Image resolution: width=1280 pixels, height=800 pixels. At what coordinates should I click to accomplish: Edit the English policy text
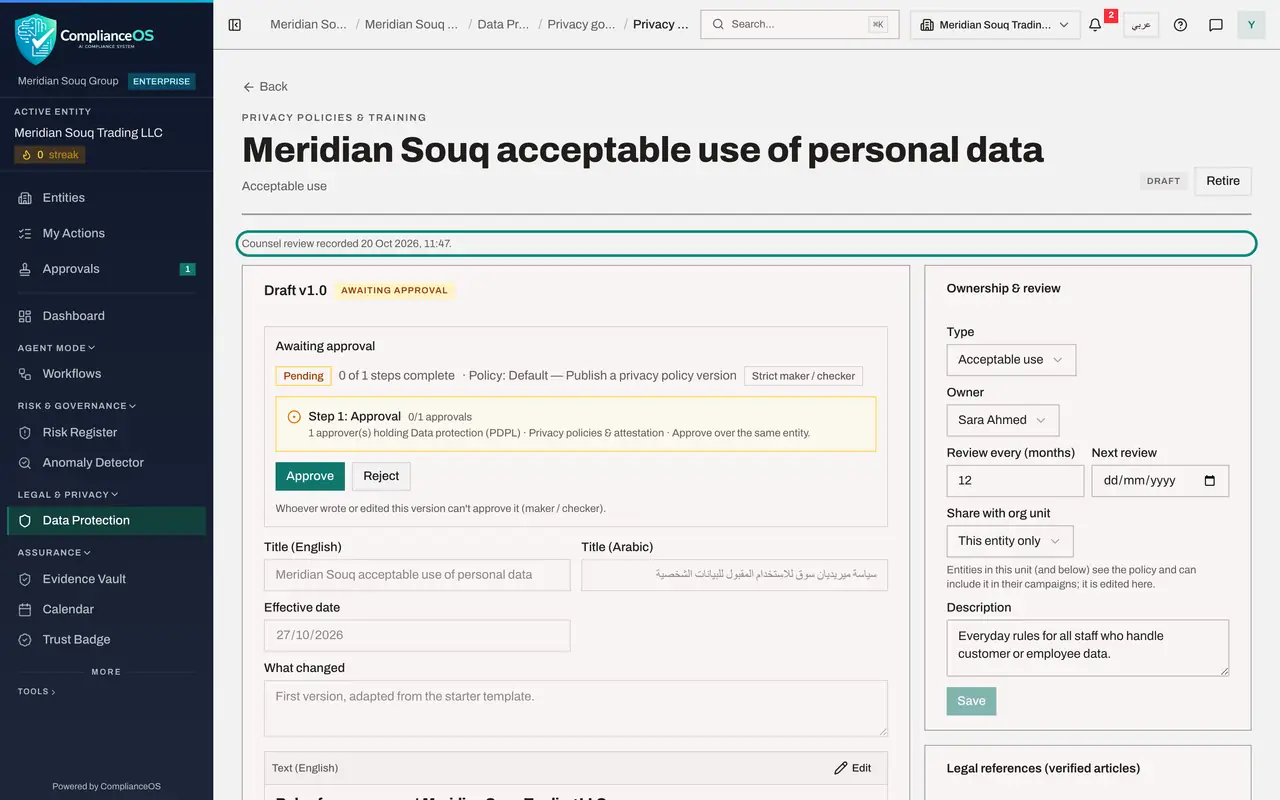853,768
